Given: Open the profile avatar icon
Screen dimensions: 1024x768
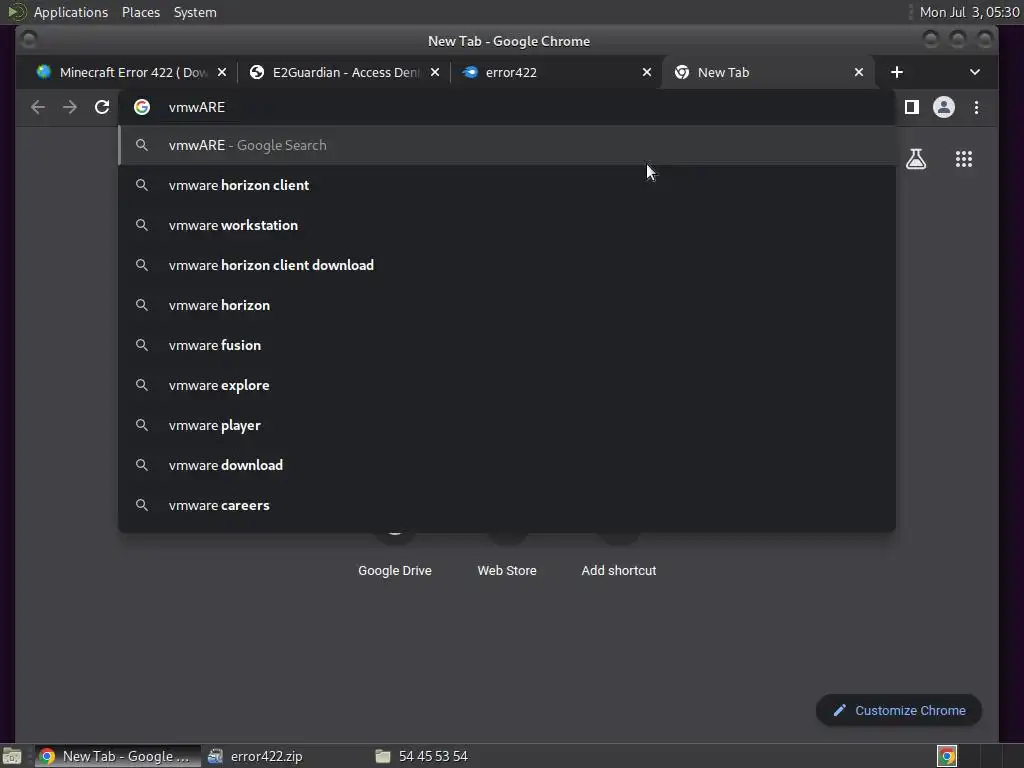Looking at the screenshot, I should coord(944,107).
